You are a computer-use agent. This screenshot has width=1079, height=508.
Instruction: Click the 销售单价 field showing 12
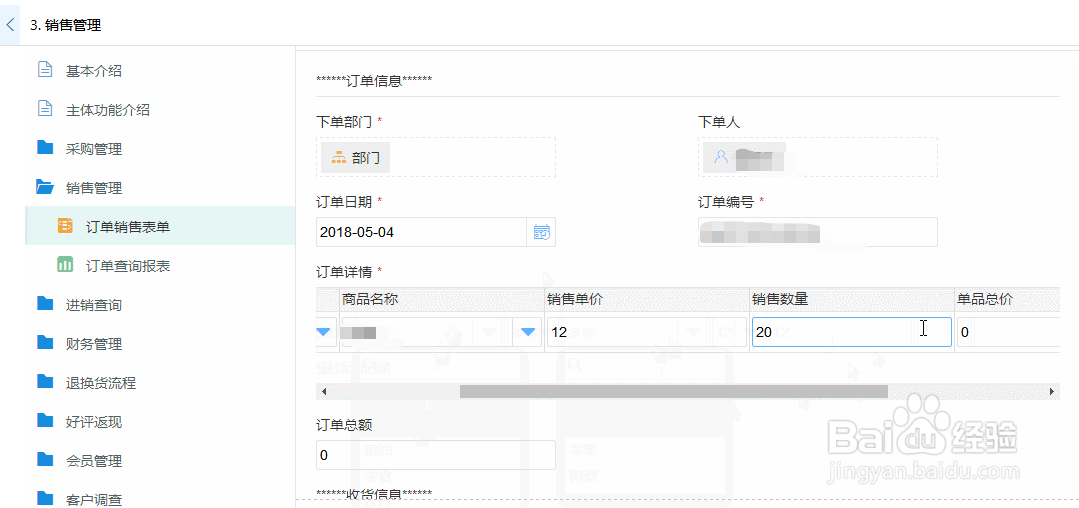[x=646, y=332]
